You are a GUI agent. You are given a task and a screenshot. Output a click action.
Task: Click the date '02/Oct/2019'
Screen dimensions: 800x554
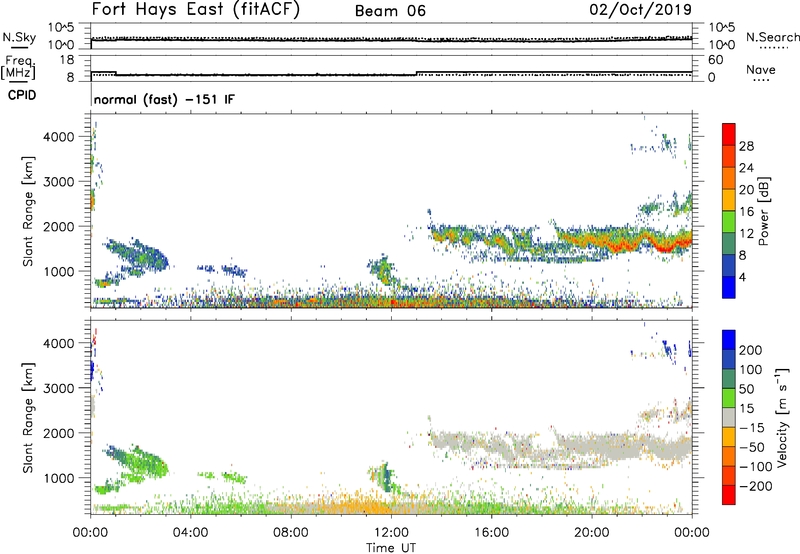[x=641, y=10]
